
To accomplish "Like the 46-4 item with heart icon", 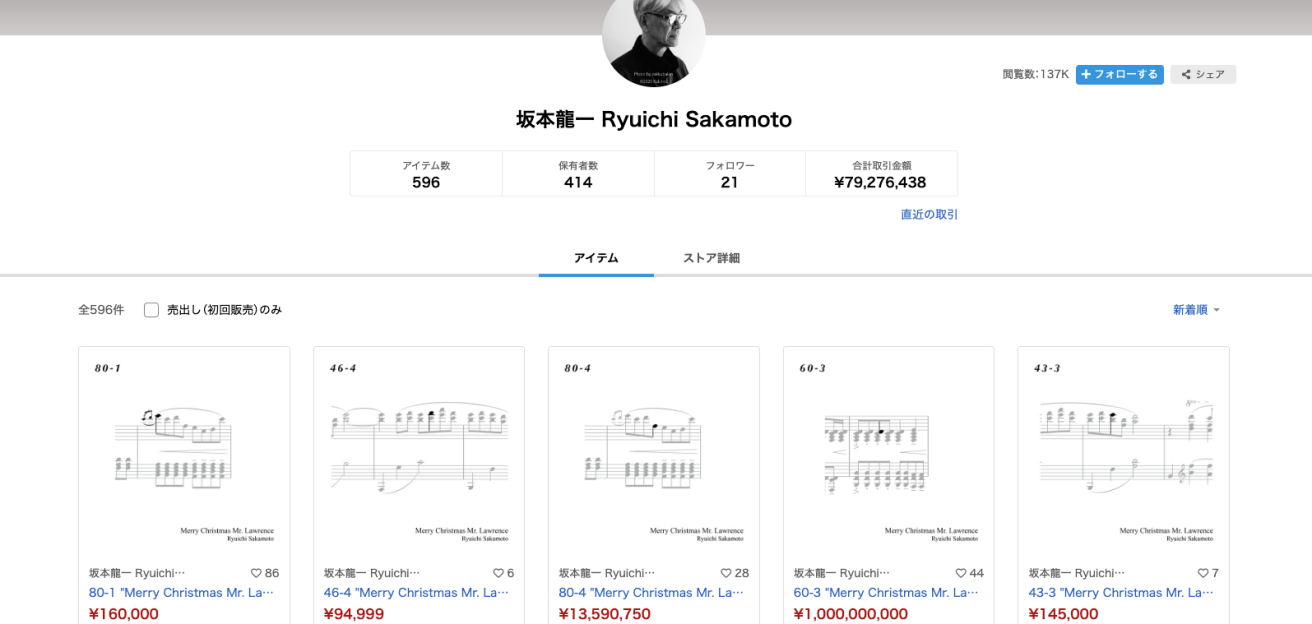I will click(498, 573).
